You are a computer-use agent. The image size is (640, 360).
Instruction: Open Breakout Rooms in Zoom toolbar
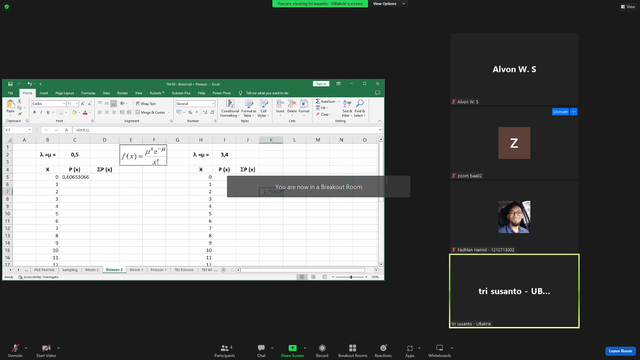tap(353, 351)
